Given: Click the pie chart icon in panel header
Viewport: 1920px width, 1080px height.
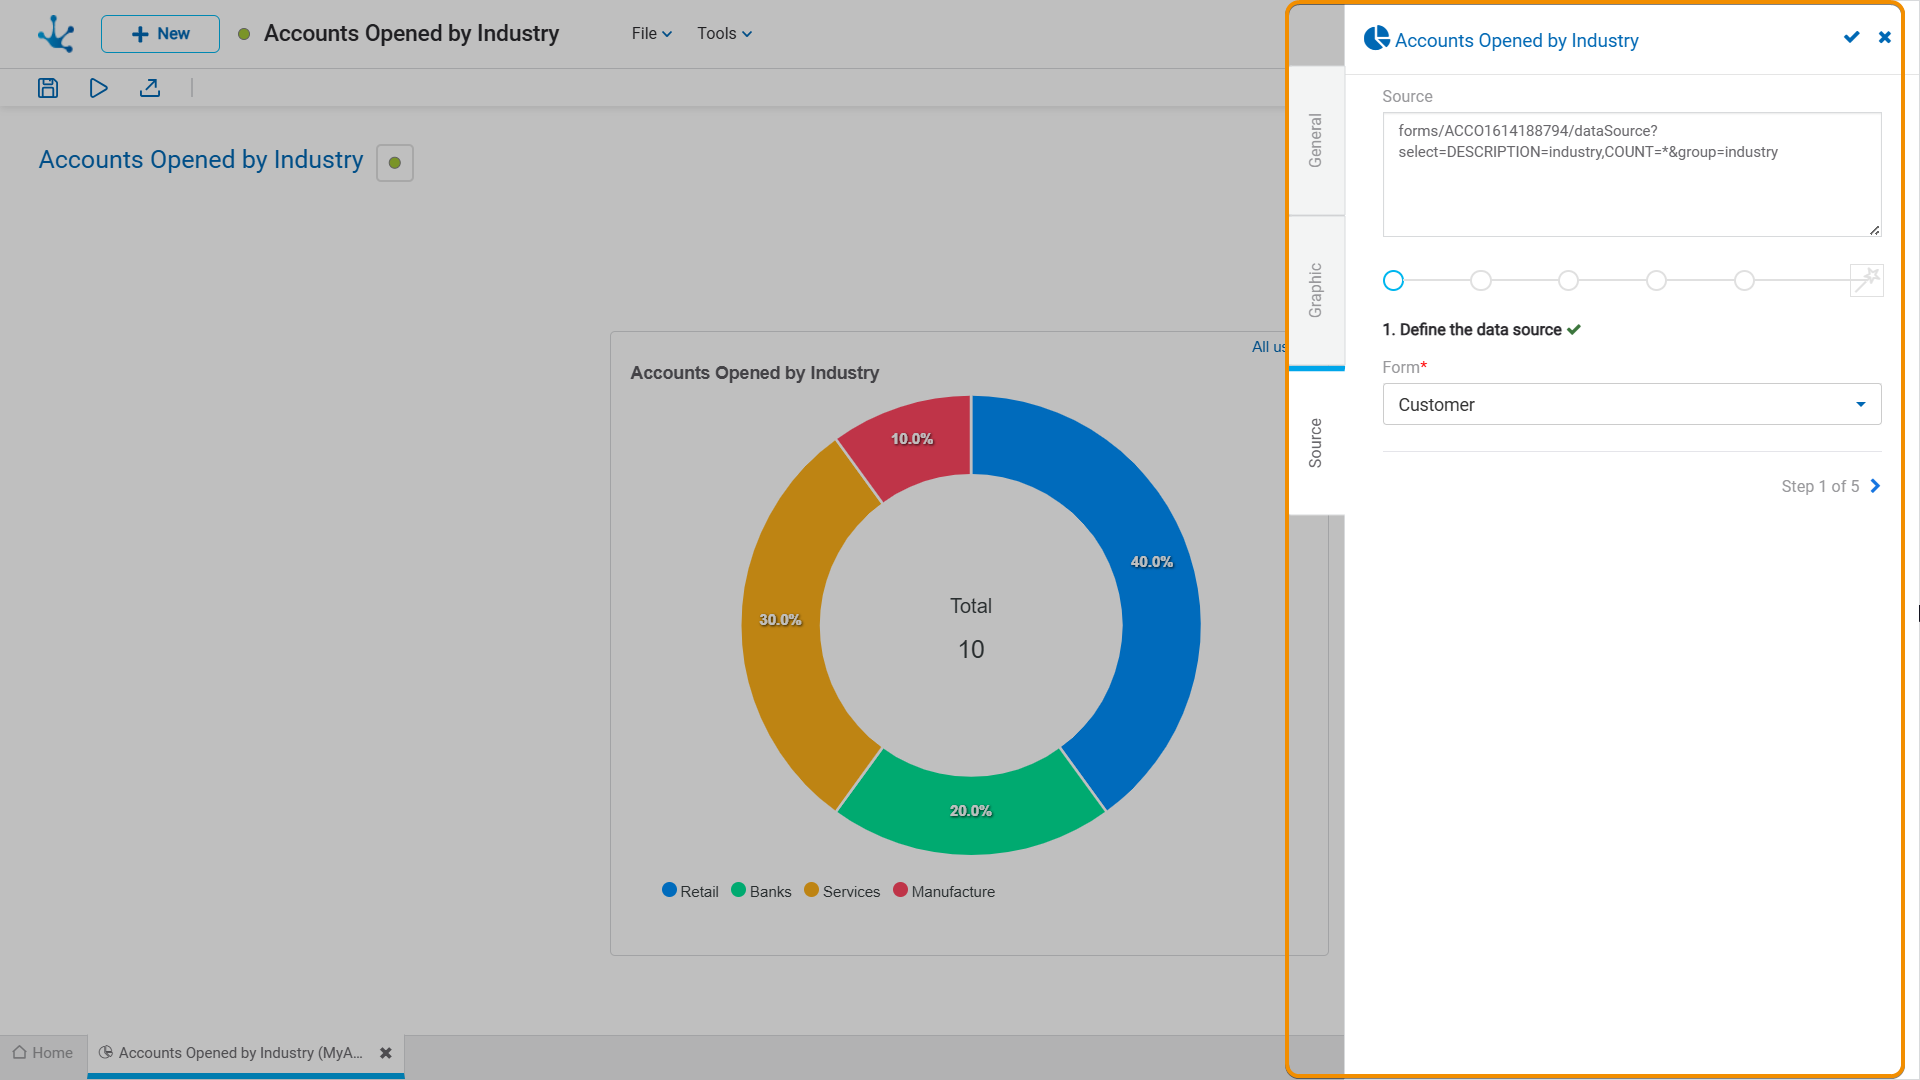Looking at the screenshot, I should [1376, 39].
